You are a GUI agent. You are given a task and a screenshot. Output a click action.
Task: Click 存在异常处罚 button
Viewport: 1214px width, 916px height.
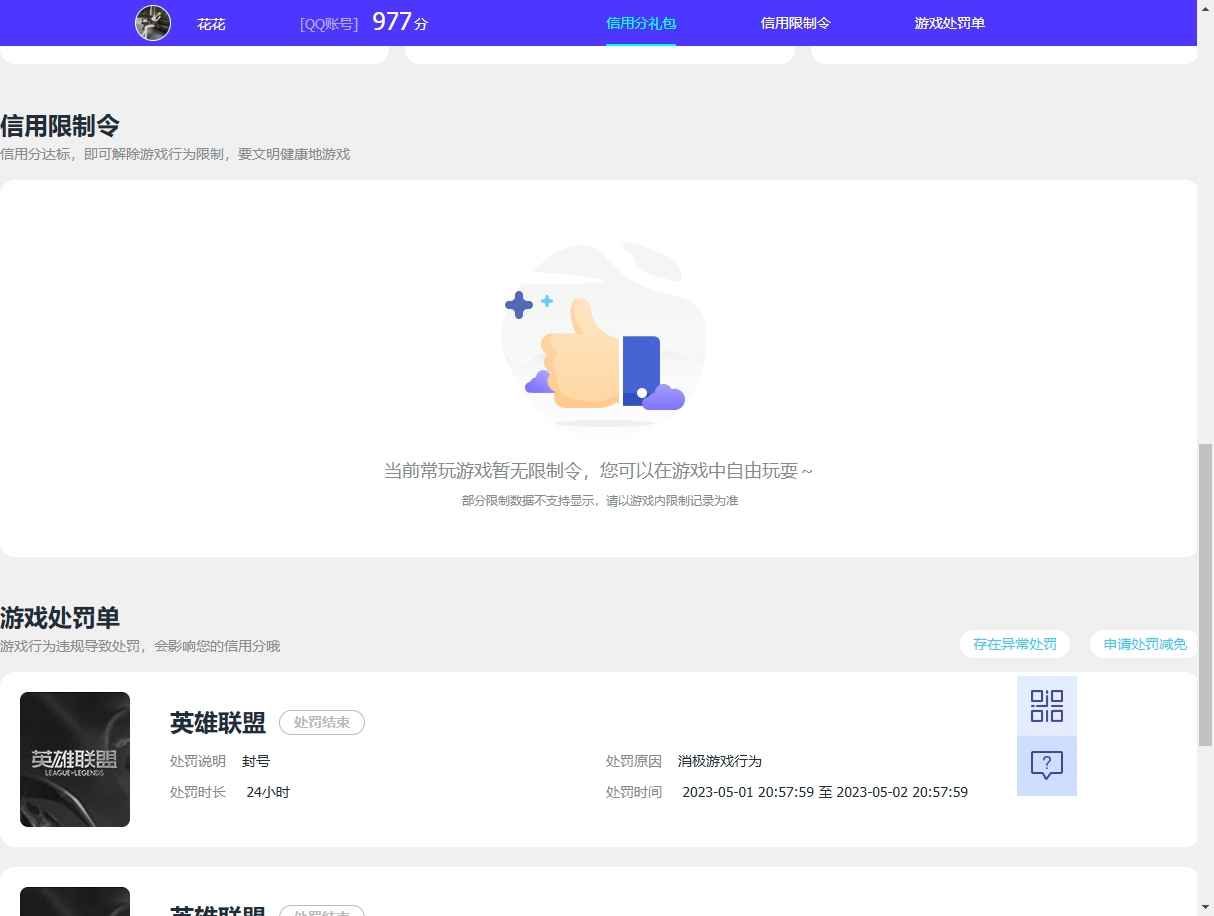[1015, 644]
